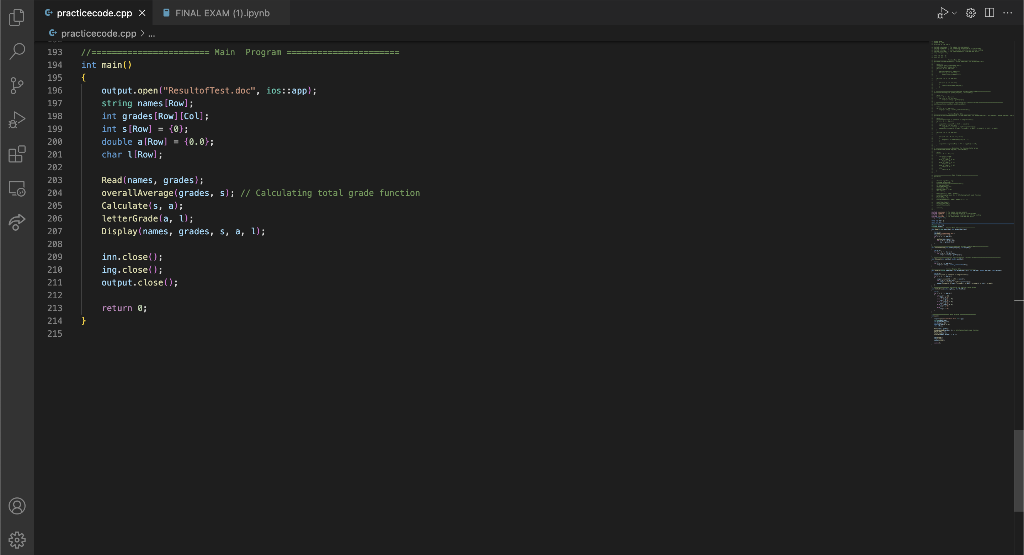Open the Run and Debug view
The width and height of the screenshot is (1024, 555).
pos(17,120)
